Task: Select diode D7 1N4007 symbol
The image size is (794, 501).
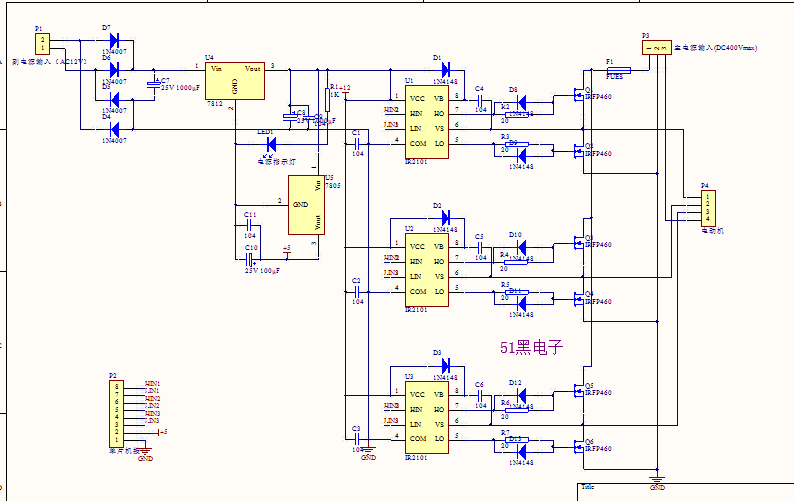Action: pyautogui.click(x=114, y=40)
